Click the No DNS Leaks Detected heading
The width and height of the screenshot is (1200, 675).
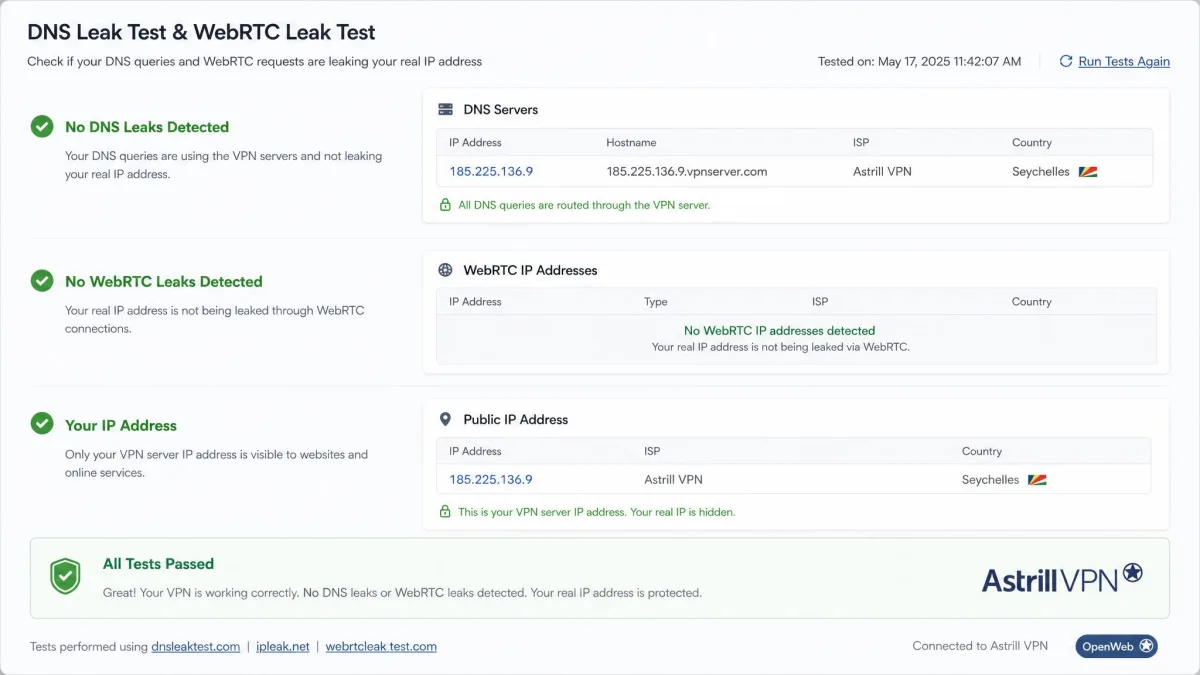147,127
